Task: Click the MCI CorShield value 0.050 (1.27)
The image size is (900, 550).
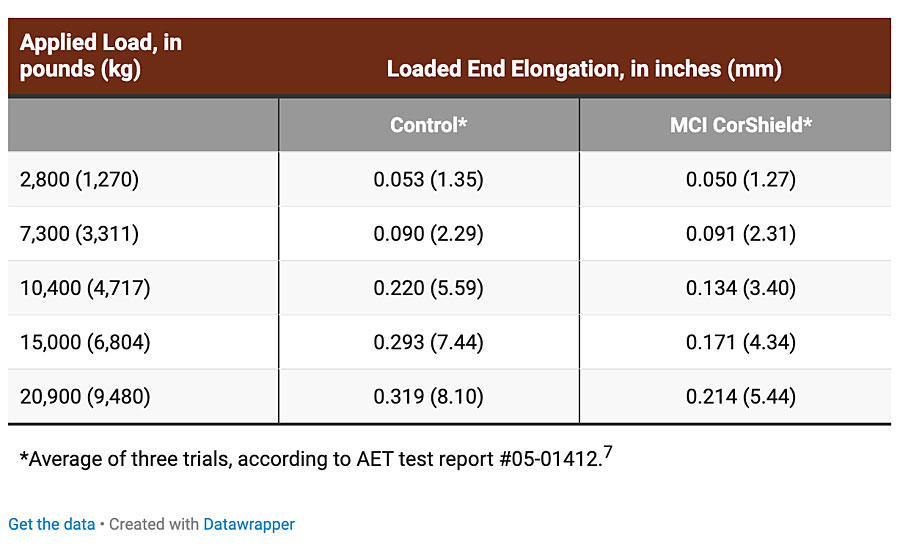Action: click(740, 180)
